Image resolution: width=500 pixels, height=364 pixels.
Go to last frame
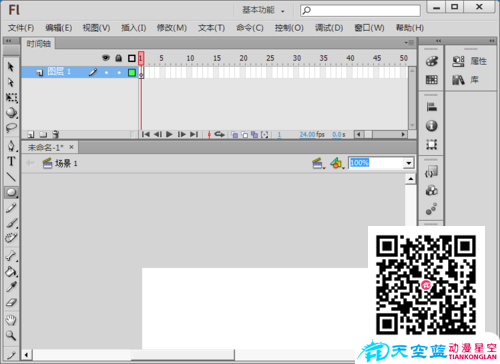194,134
